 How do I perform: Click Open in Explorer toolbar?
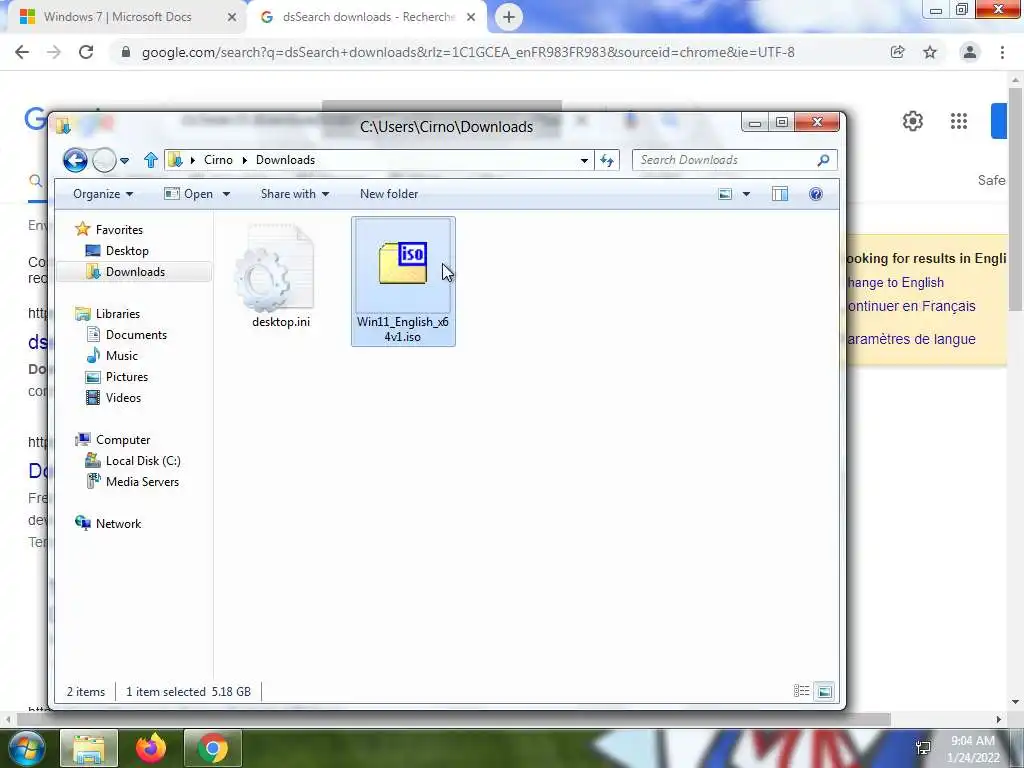tap(189, 194)
